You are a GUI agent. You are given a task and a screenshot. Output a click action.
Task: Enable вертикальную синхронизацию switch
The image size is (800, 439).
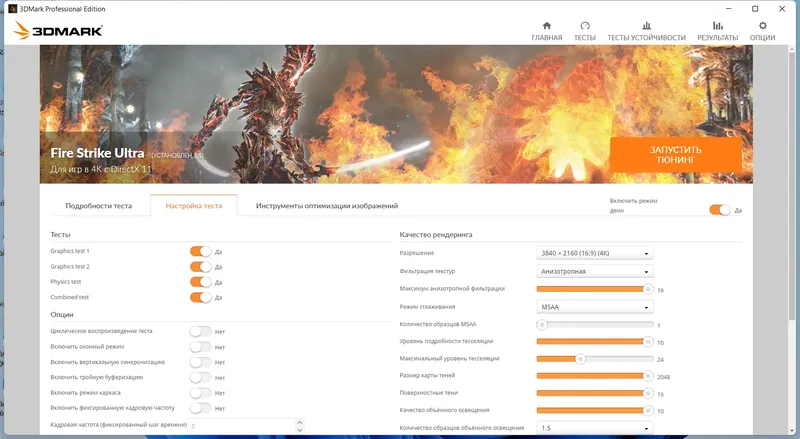200,362
